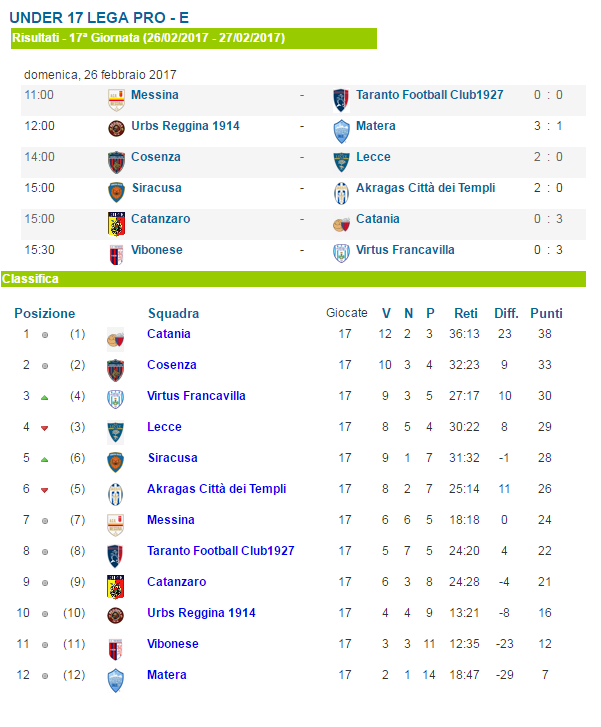The width and height of the screenshot is (601, 727).
Task: Click the green up arrow beside Virtus Francavilla
Action: tap(45, 397)
